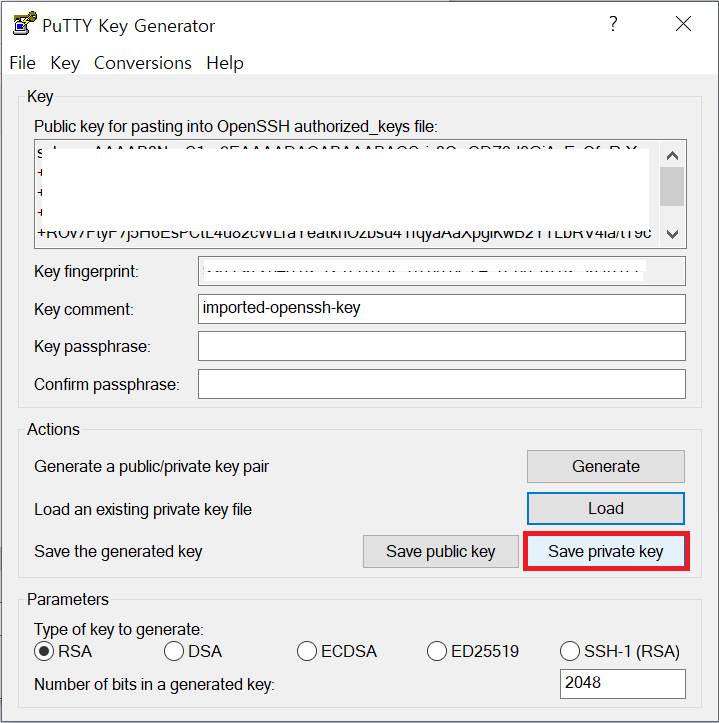This screenshot has width=719, height=723.
Task: Click the Load button
Action: click(606, 509)
